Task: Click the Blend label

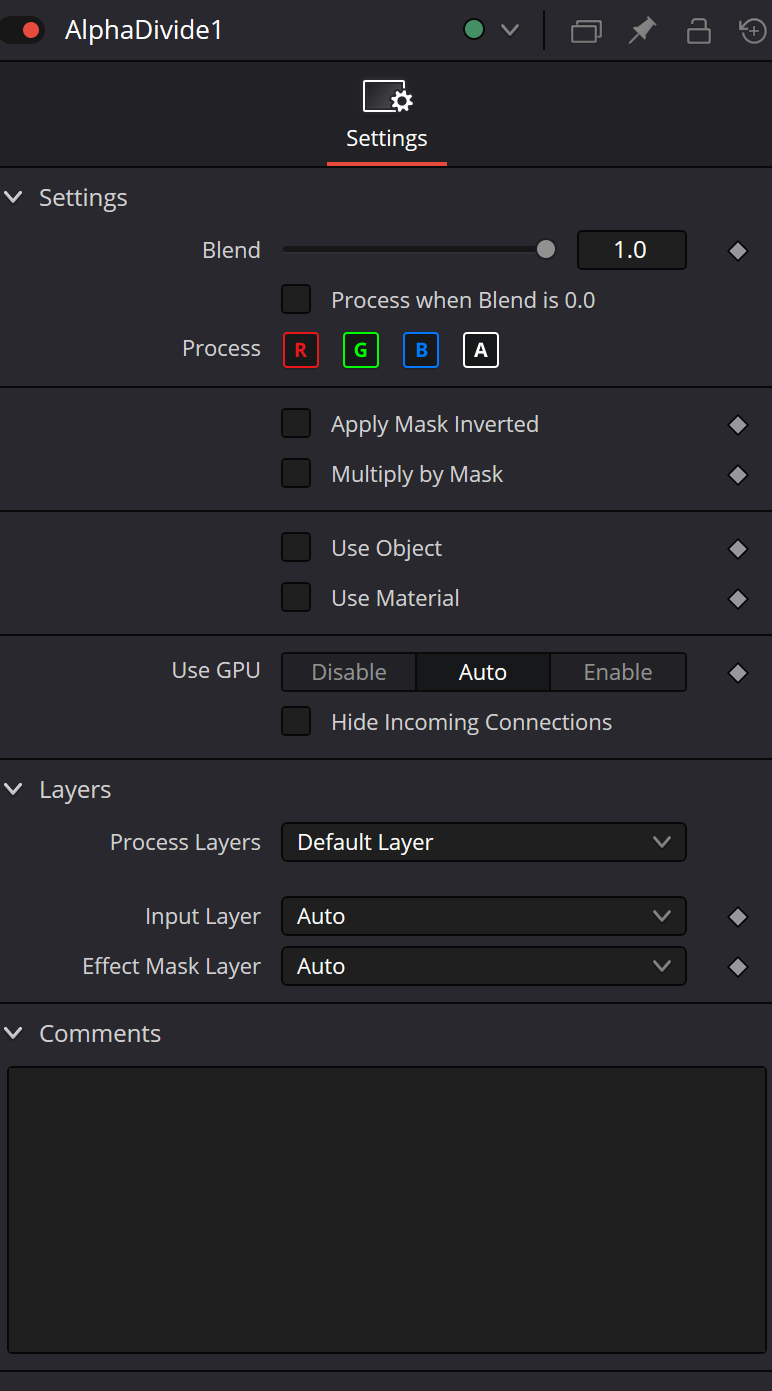Action: [231, 250]
